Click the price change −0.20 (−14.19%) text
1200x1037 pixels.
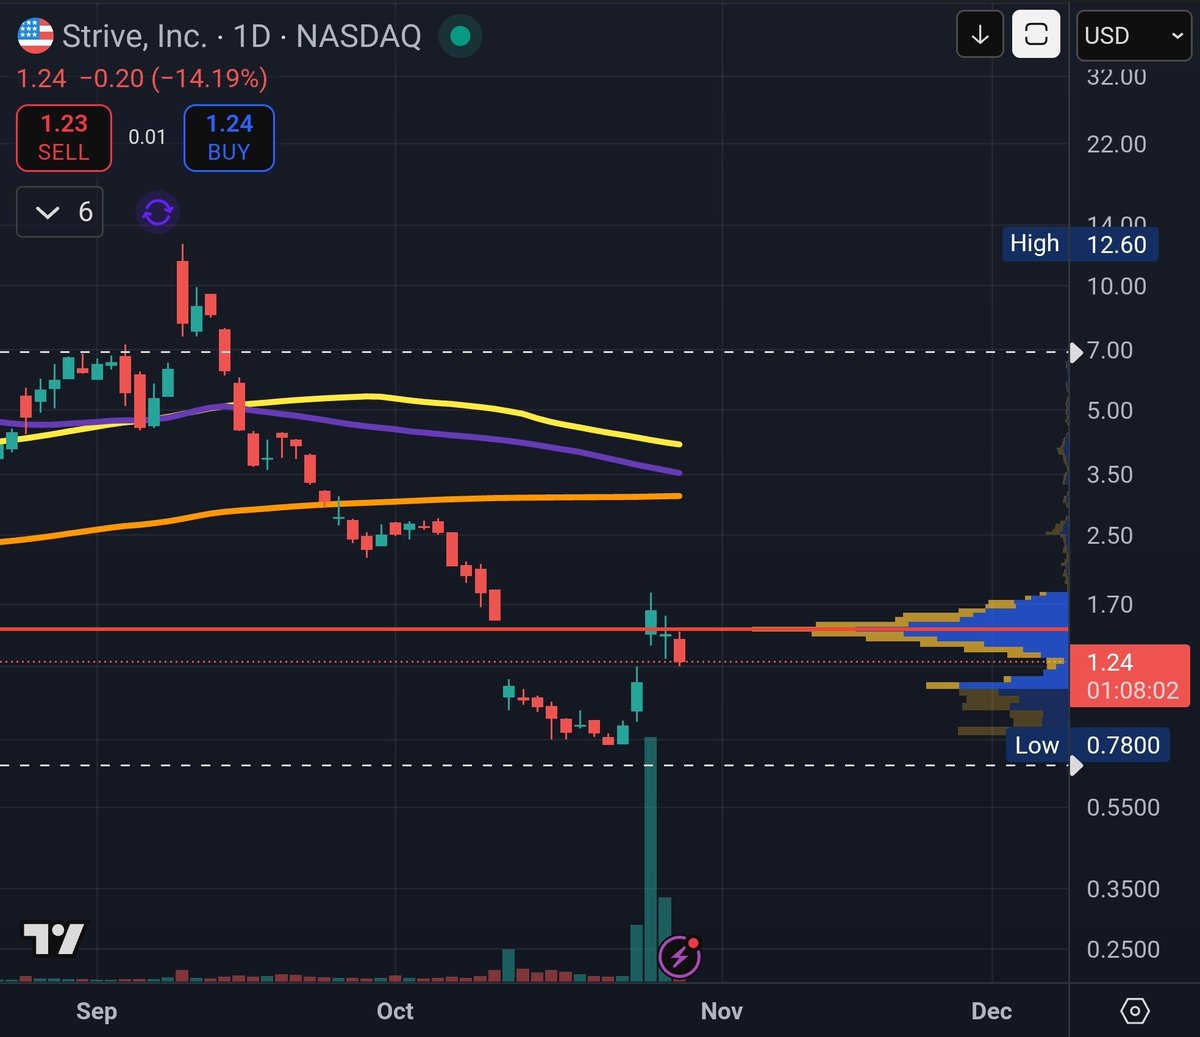175,78
